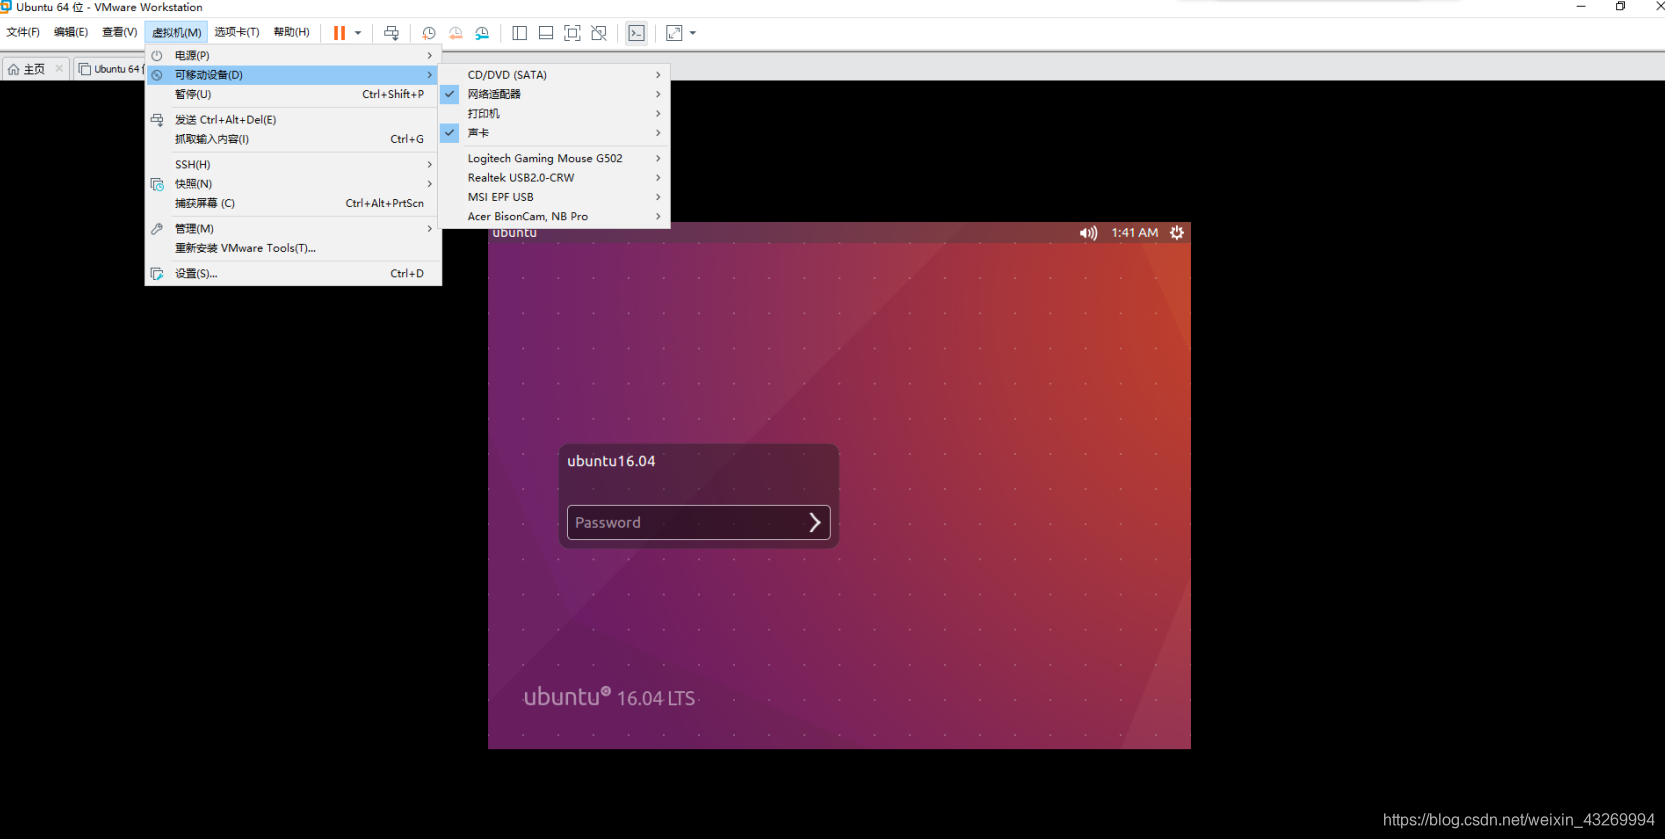Expand the 打印机 printer submenu
Viewport: 1665px width, 839px height.
(555, 114)
